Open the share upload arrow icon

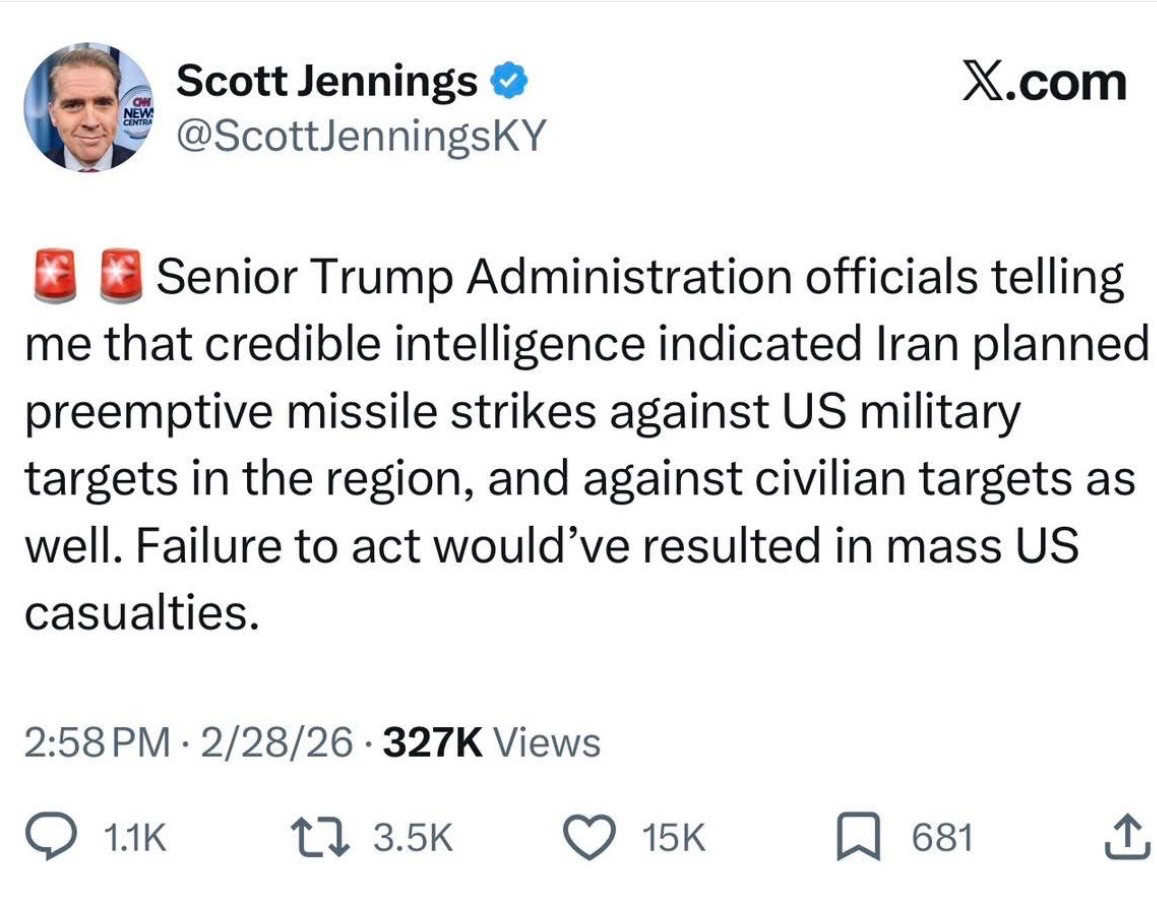point(1122,837)
